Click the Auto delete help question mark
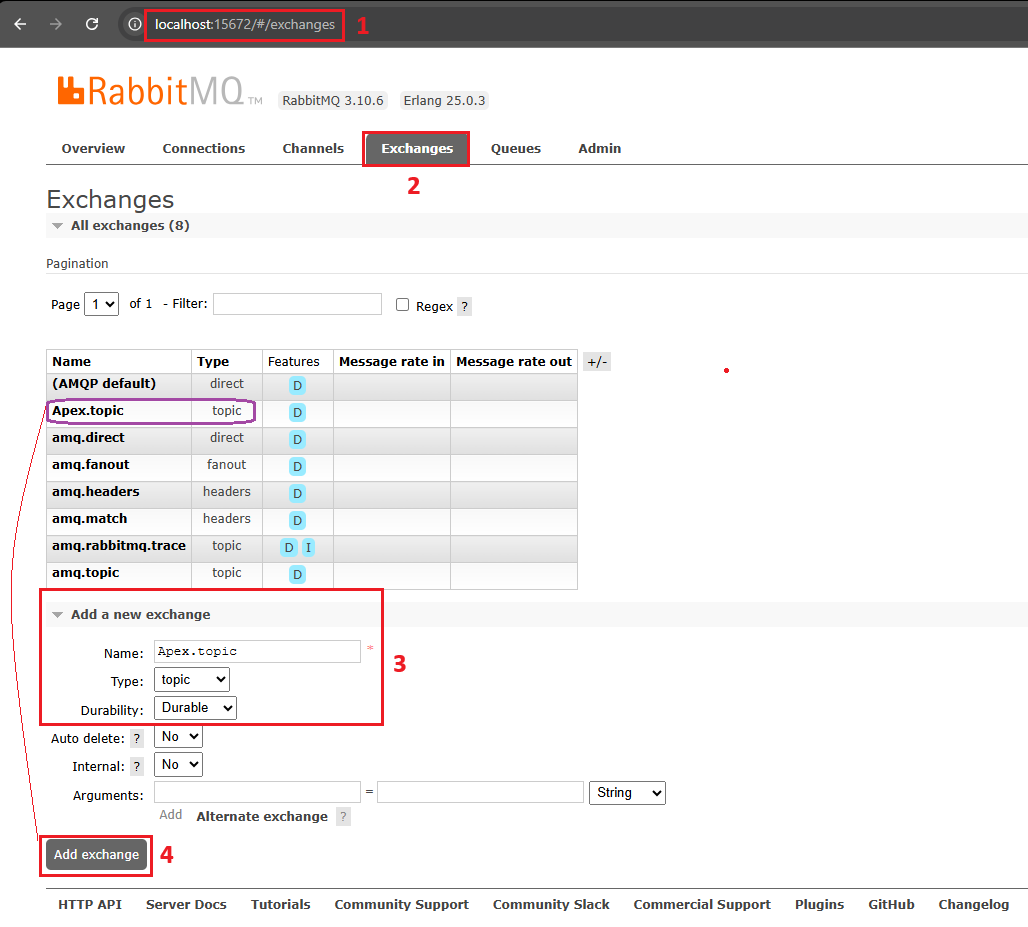 click(136, 738)
